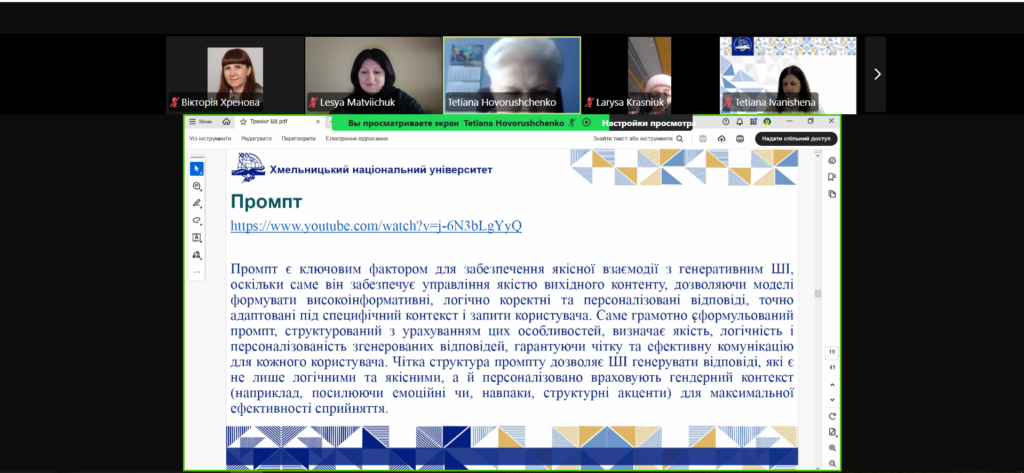Open the Меню hamburger menu
This screenshot has width=1024, height=473.
(200, 122)
